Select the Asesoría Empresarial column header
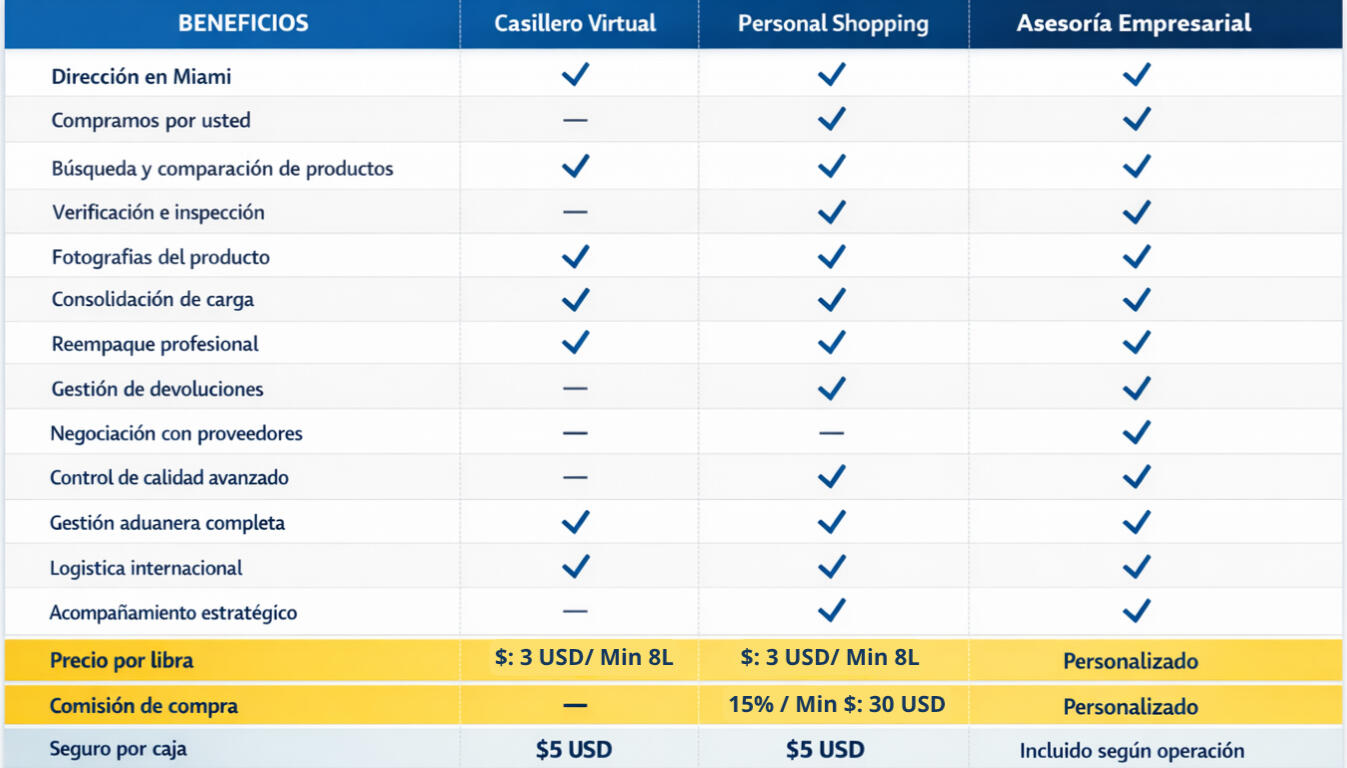The image size is (1347, 768). tap(1134, 24)
